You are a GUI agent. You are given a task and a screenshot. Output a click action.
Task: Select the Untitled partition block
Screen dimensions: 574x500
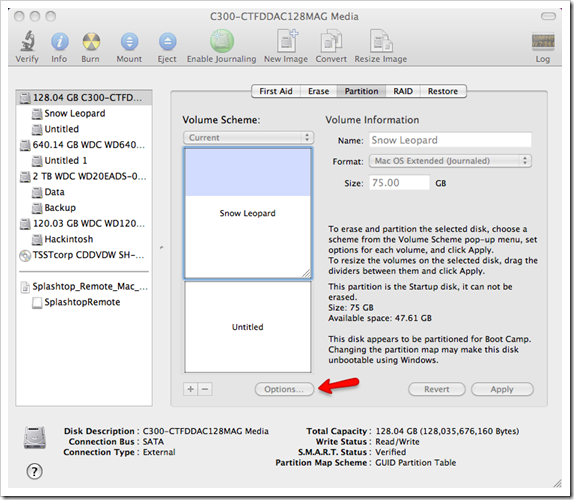[248, 327]
